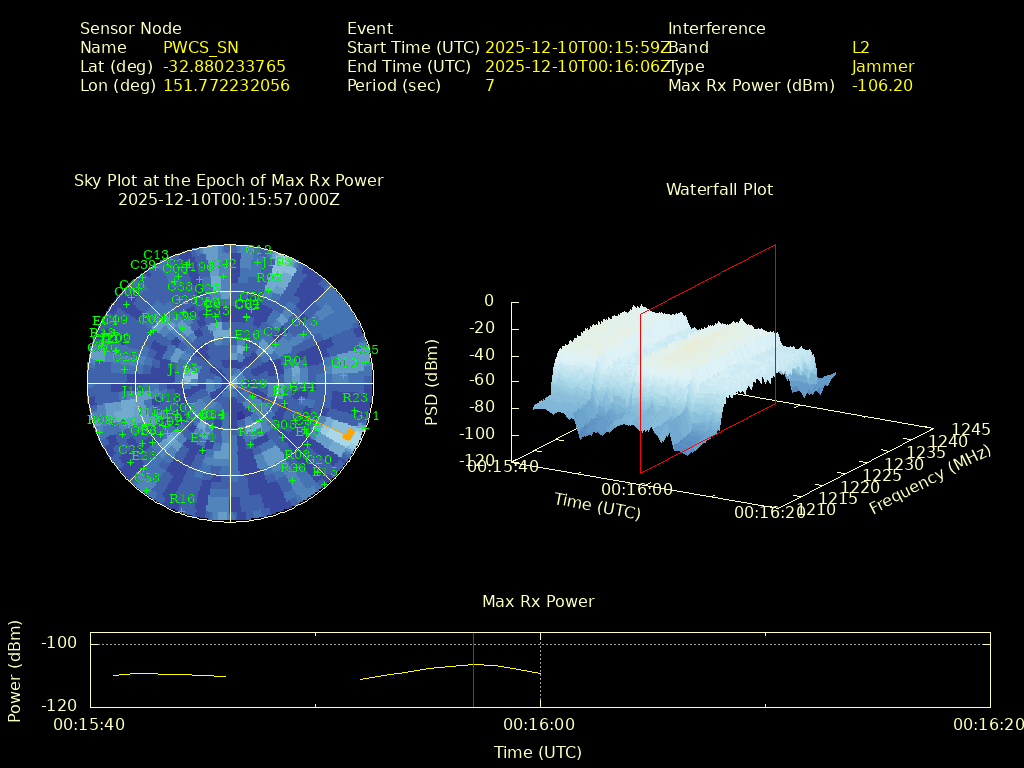1024x768 pixels.
Task: Click the Max Rx Power value -106.20
Action: point(882,85)
